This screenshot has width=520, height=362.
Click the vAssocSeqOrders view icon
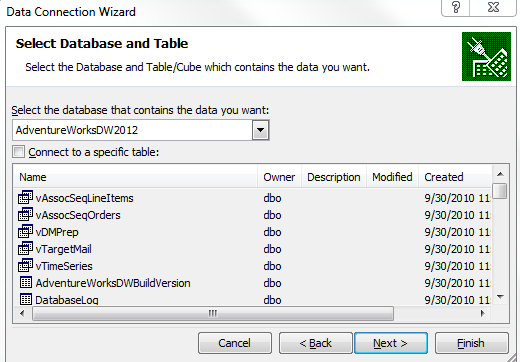click(x=25, y=214)
